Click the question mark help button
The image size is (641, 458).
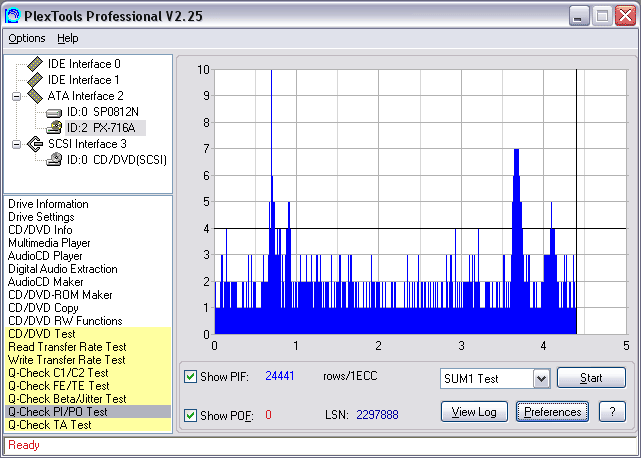coord(612,412)
